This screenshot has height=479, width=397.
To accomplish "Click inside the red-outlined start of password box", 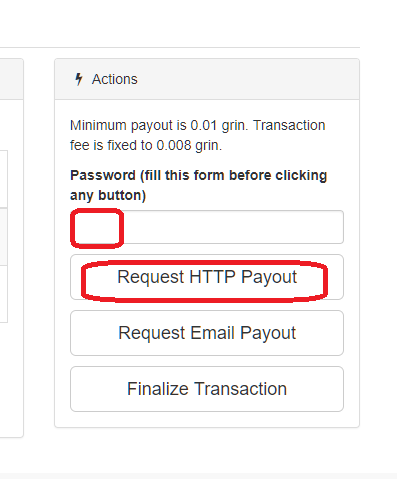I will point(97,228).
